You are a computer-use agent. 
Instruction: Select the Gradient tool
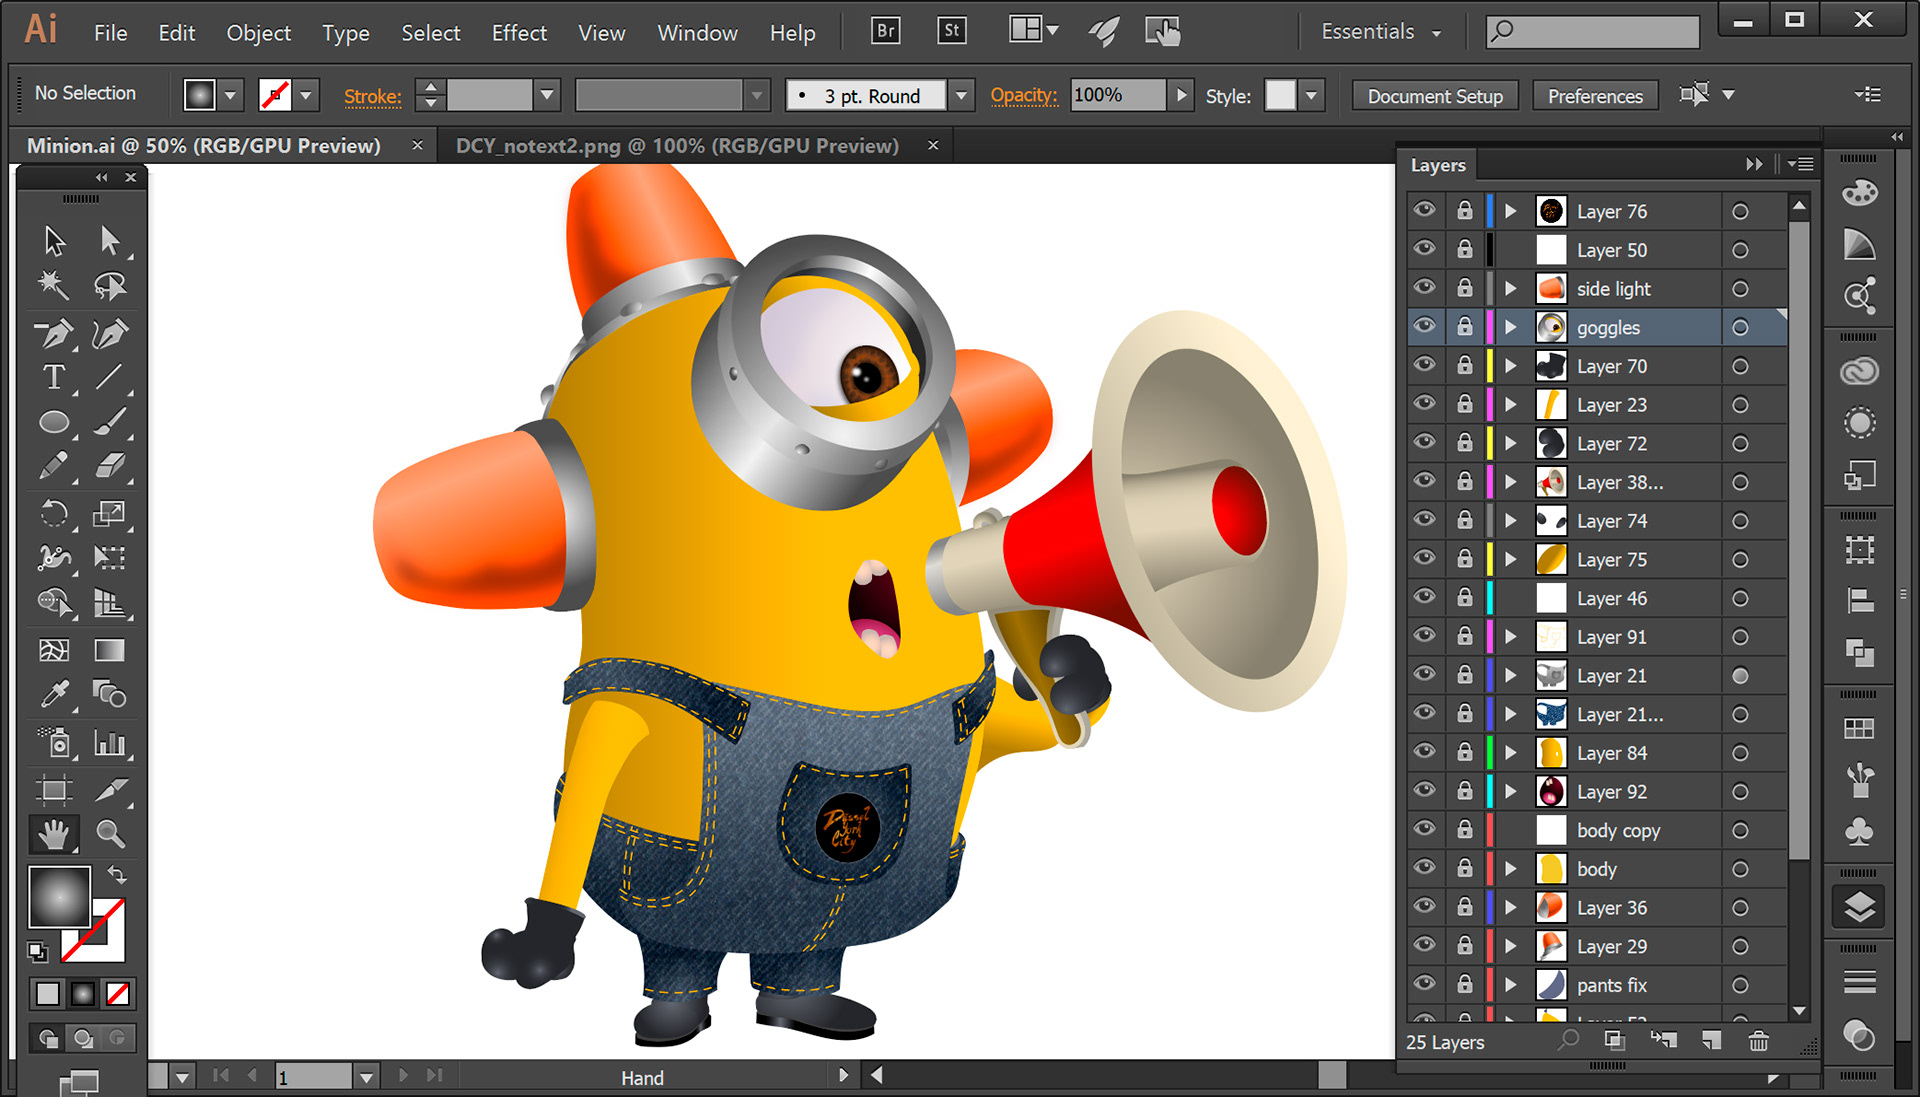(x=110, y=651)
